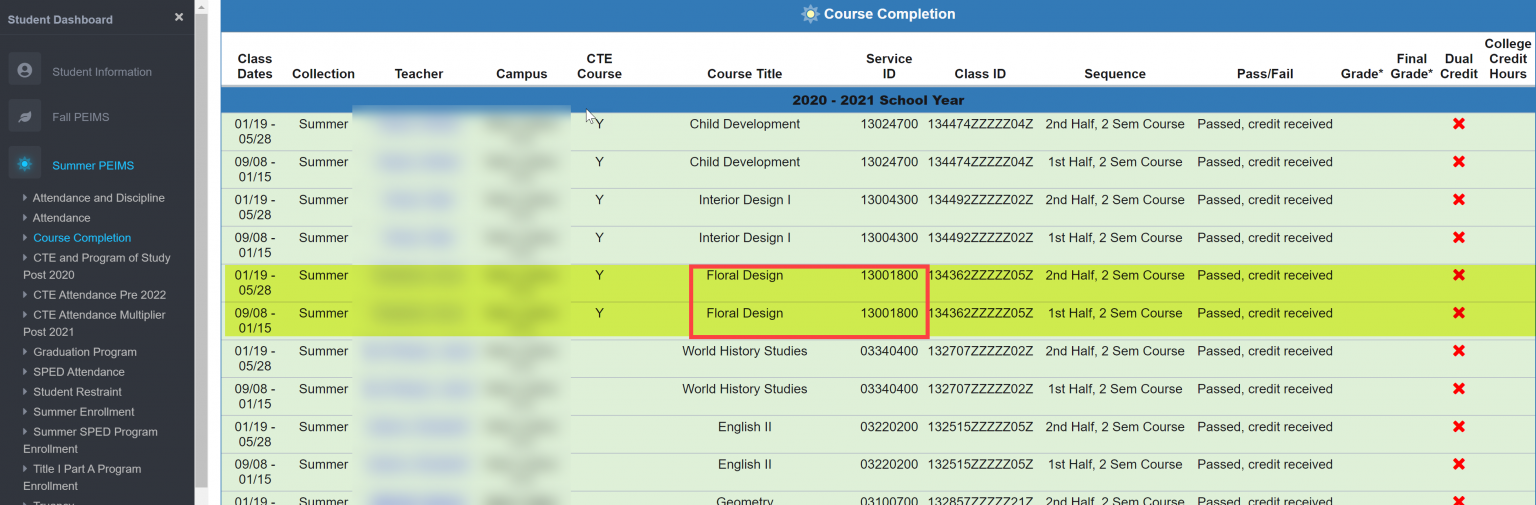
Task: Click Dual Credit X for English II 1st Half
Action: coord(1458,464)
